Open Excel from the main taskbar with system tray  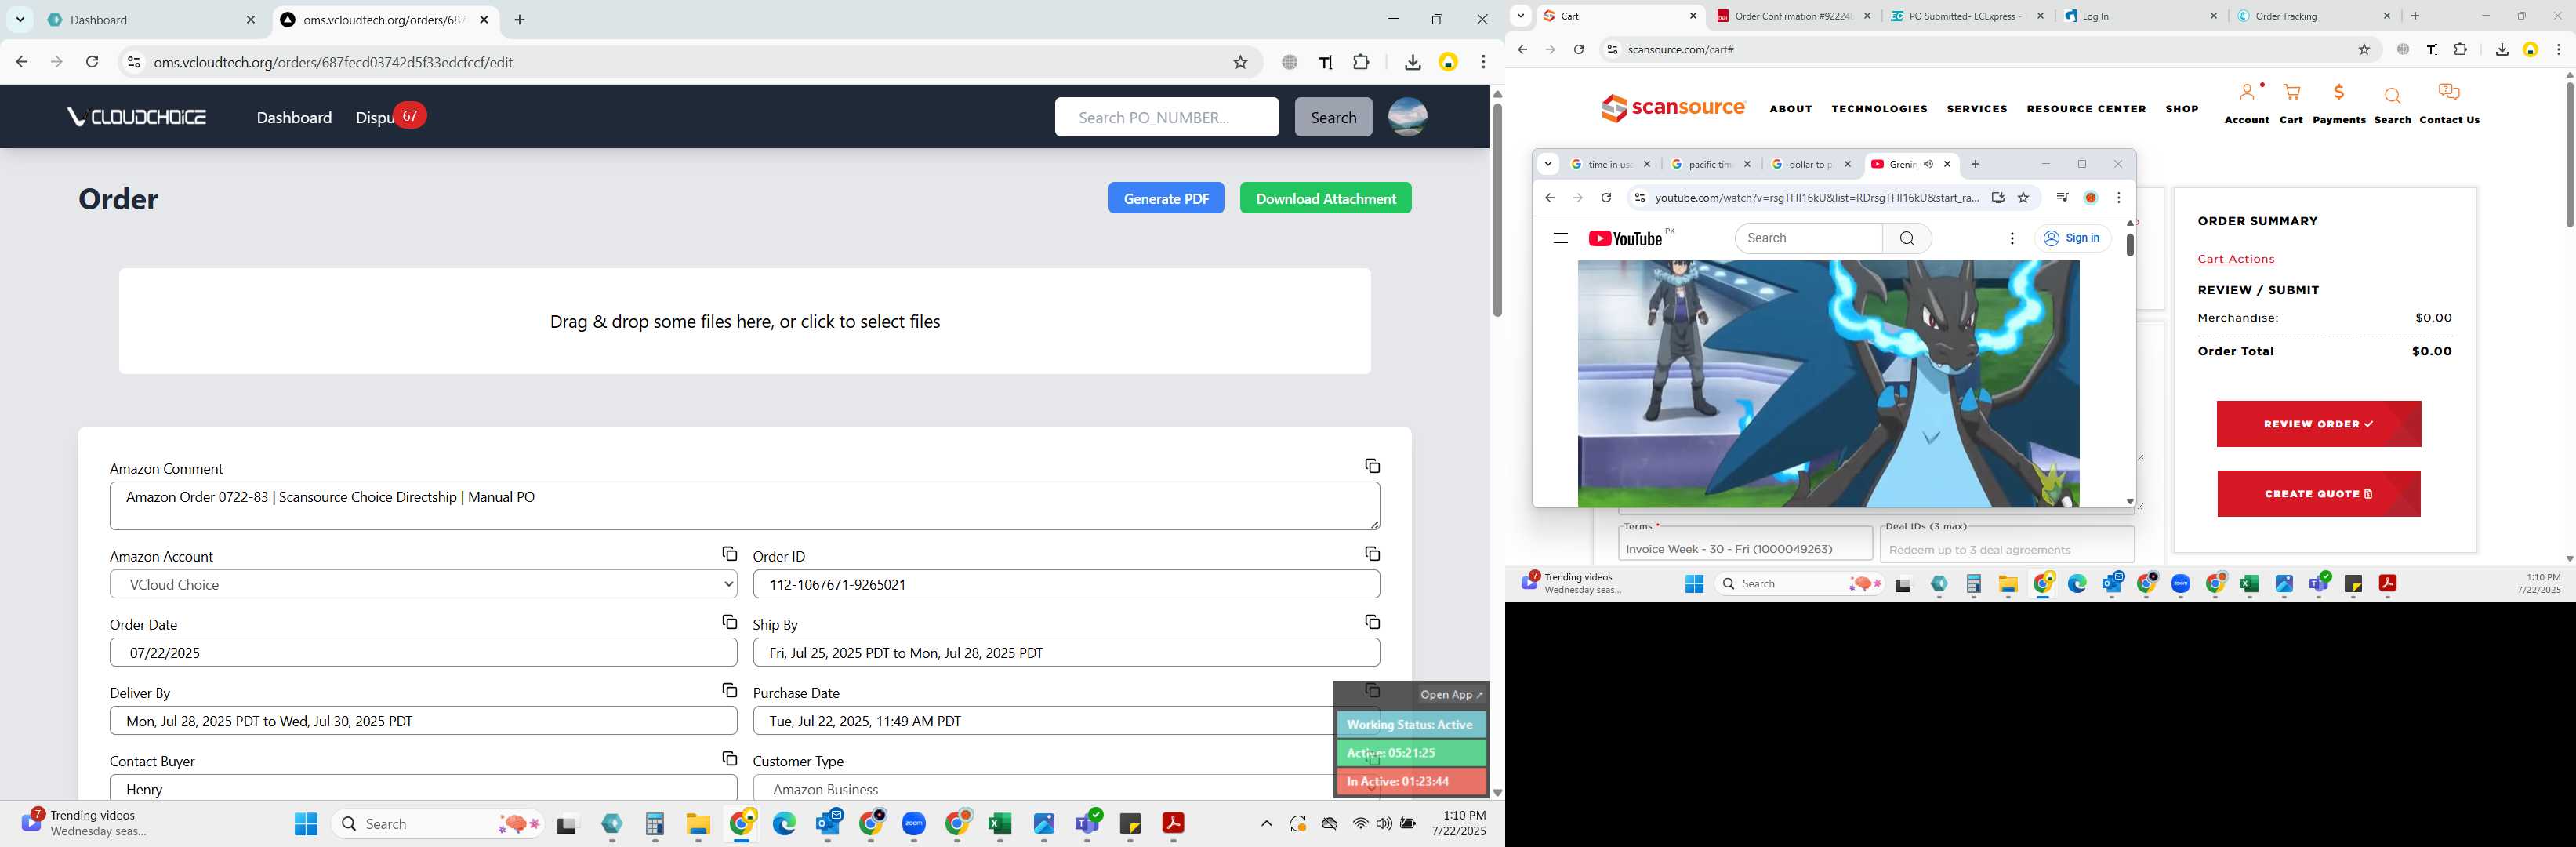point(1000,823)
